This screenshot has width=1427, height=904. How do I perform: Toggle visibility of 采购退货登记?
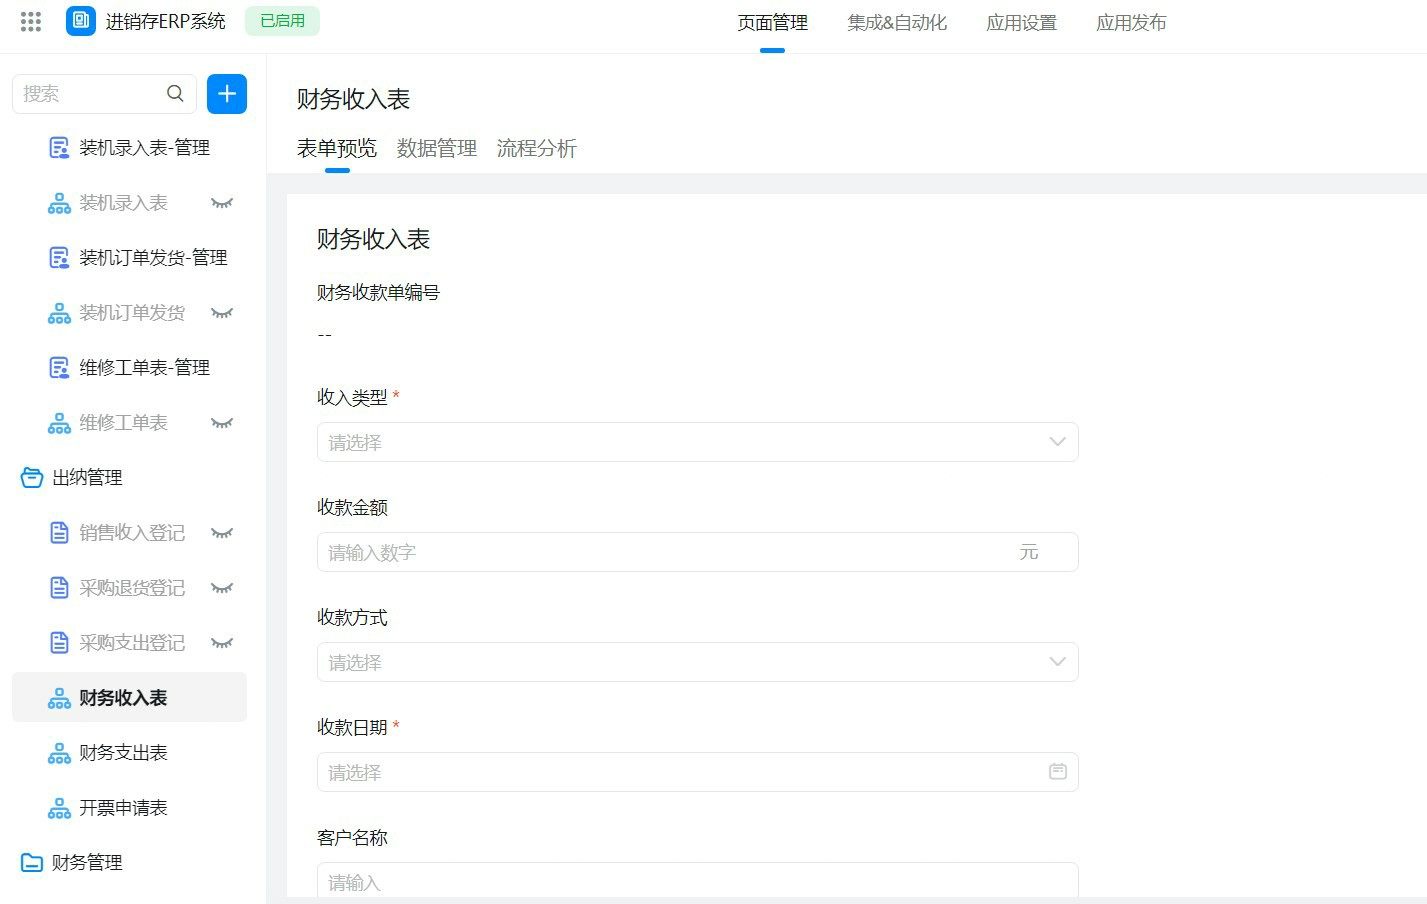point(222,588)
